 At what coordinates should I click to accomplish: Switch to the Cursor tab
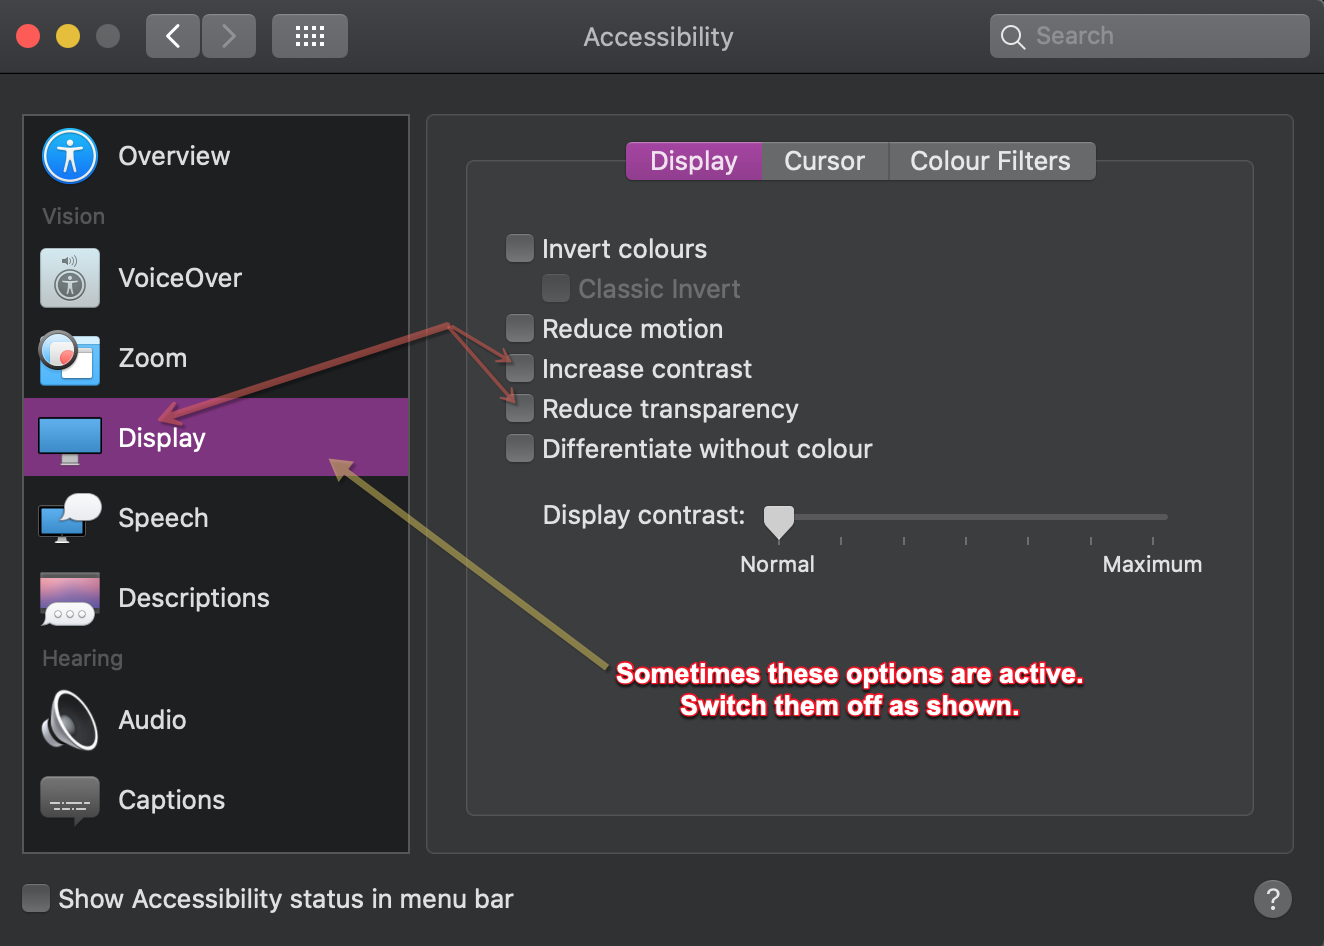point(824,161)
